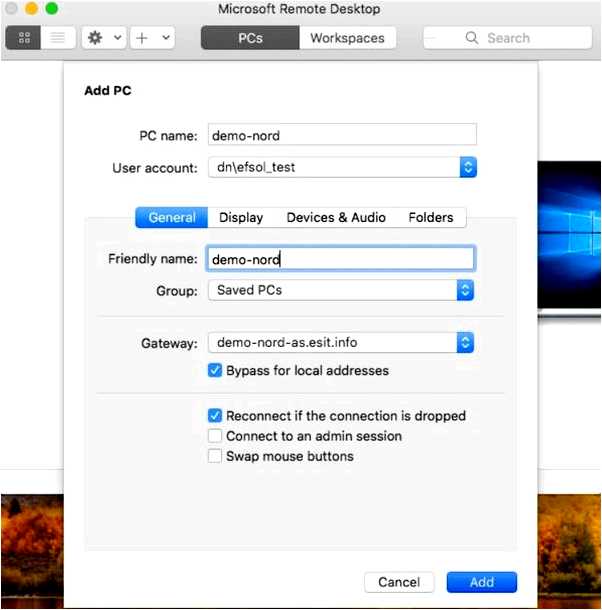This screenshot has height=610, width=602.
Task: Open the User account dropdown
Action: tap(342, 167)
